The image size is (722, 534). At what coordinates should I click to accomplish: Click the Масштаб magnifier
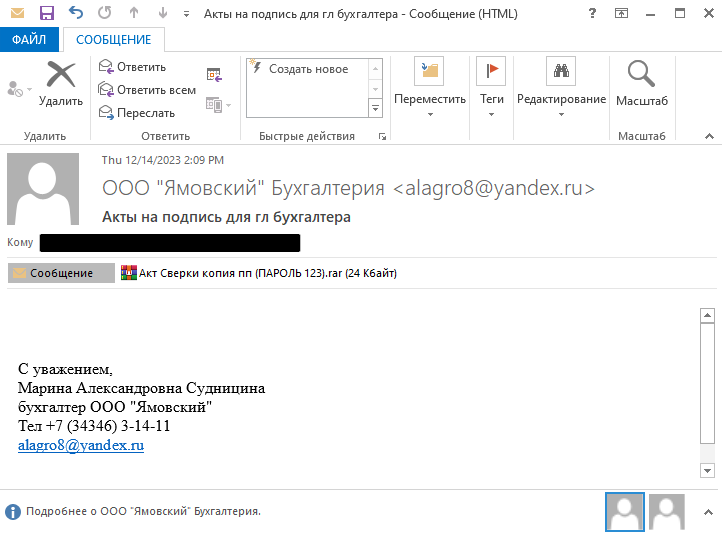(x=642, y=83)
